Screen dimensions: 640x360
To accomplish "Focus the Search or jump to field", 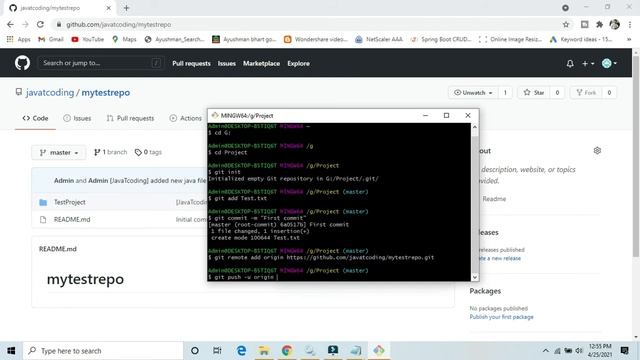I will (x=101, y=63).
